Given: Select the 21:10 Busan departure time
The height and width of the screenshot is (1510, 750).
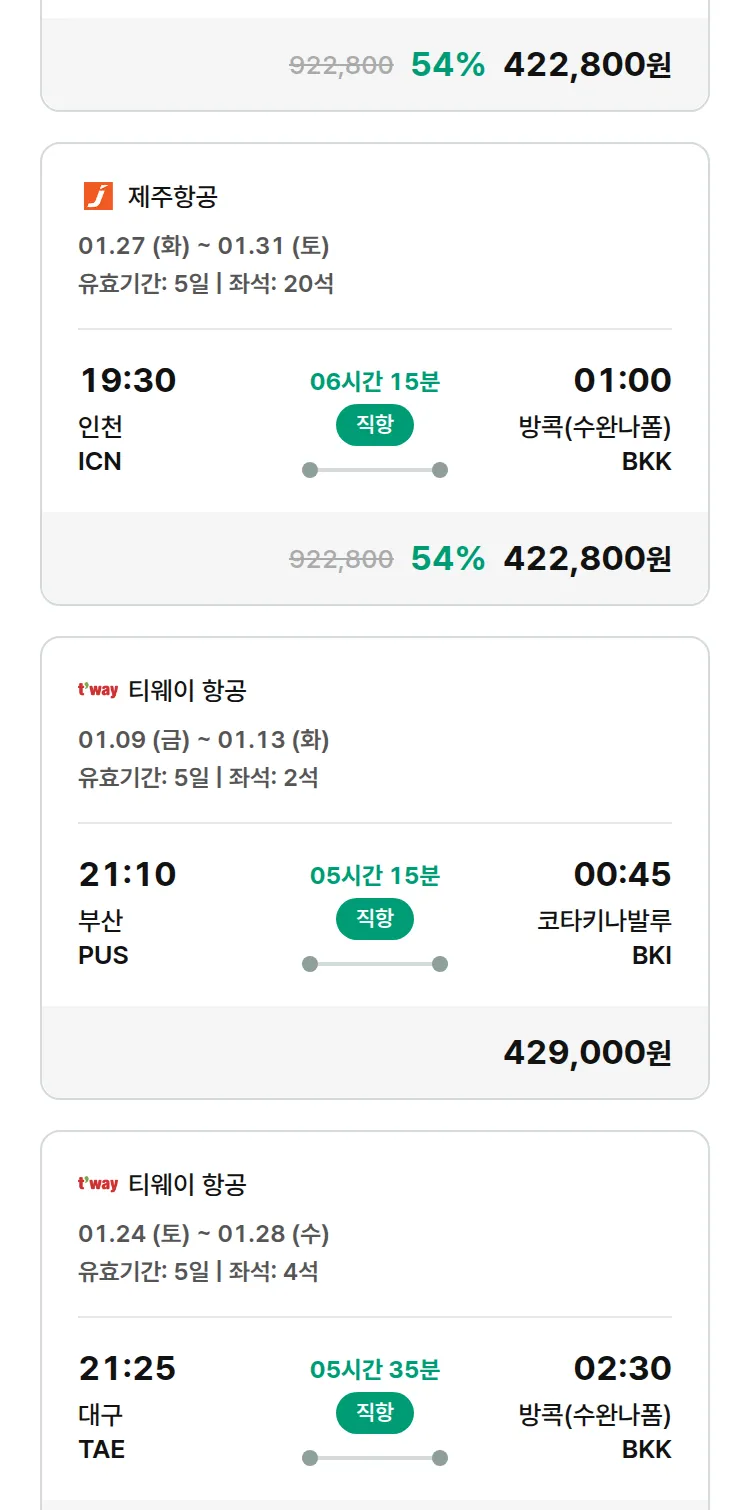Looking at the screenshot, I should pos(127,874).
